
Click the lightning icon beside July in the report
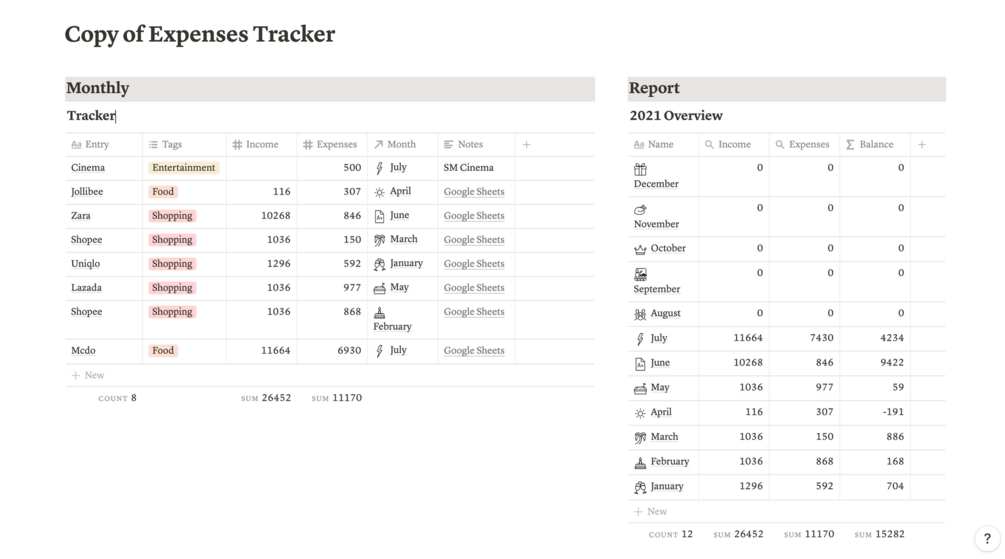coord(640,338)
